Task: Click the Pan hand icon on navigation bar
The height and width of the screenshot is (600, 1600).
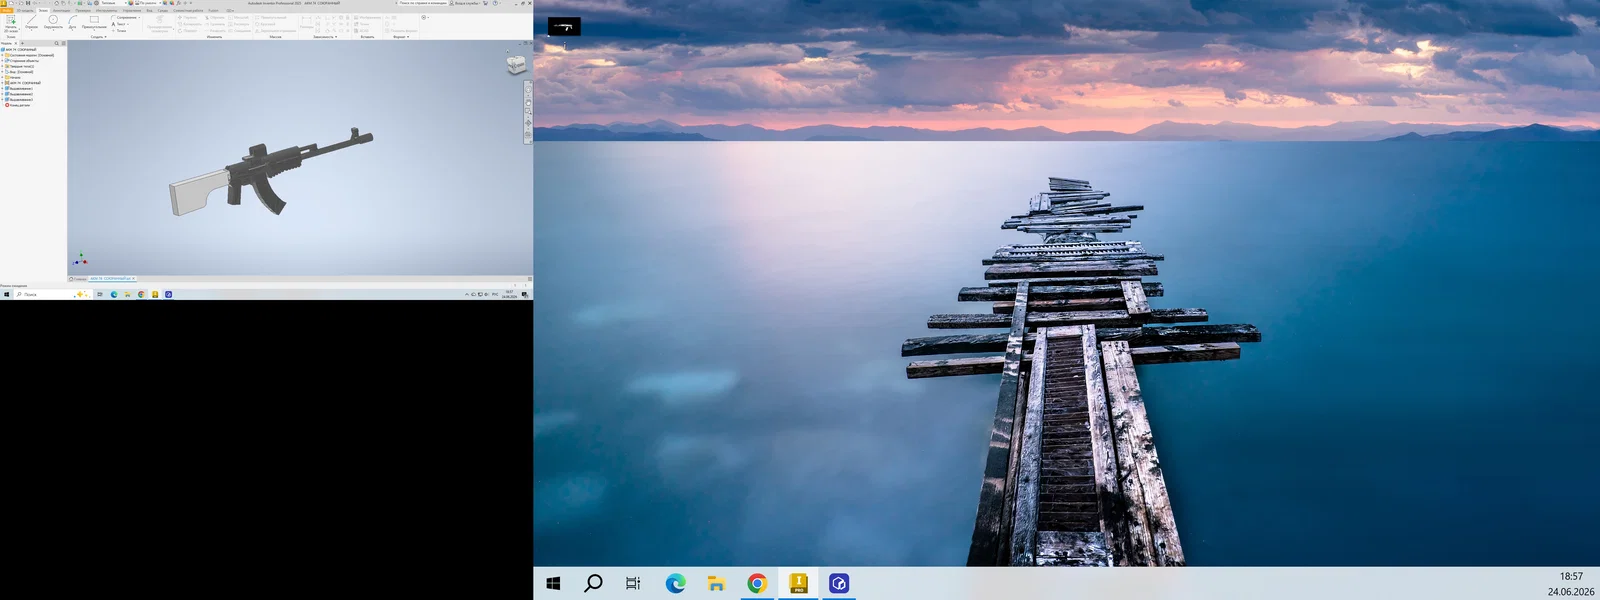Action: (528, 103)
